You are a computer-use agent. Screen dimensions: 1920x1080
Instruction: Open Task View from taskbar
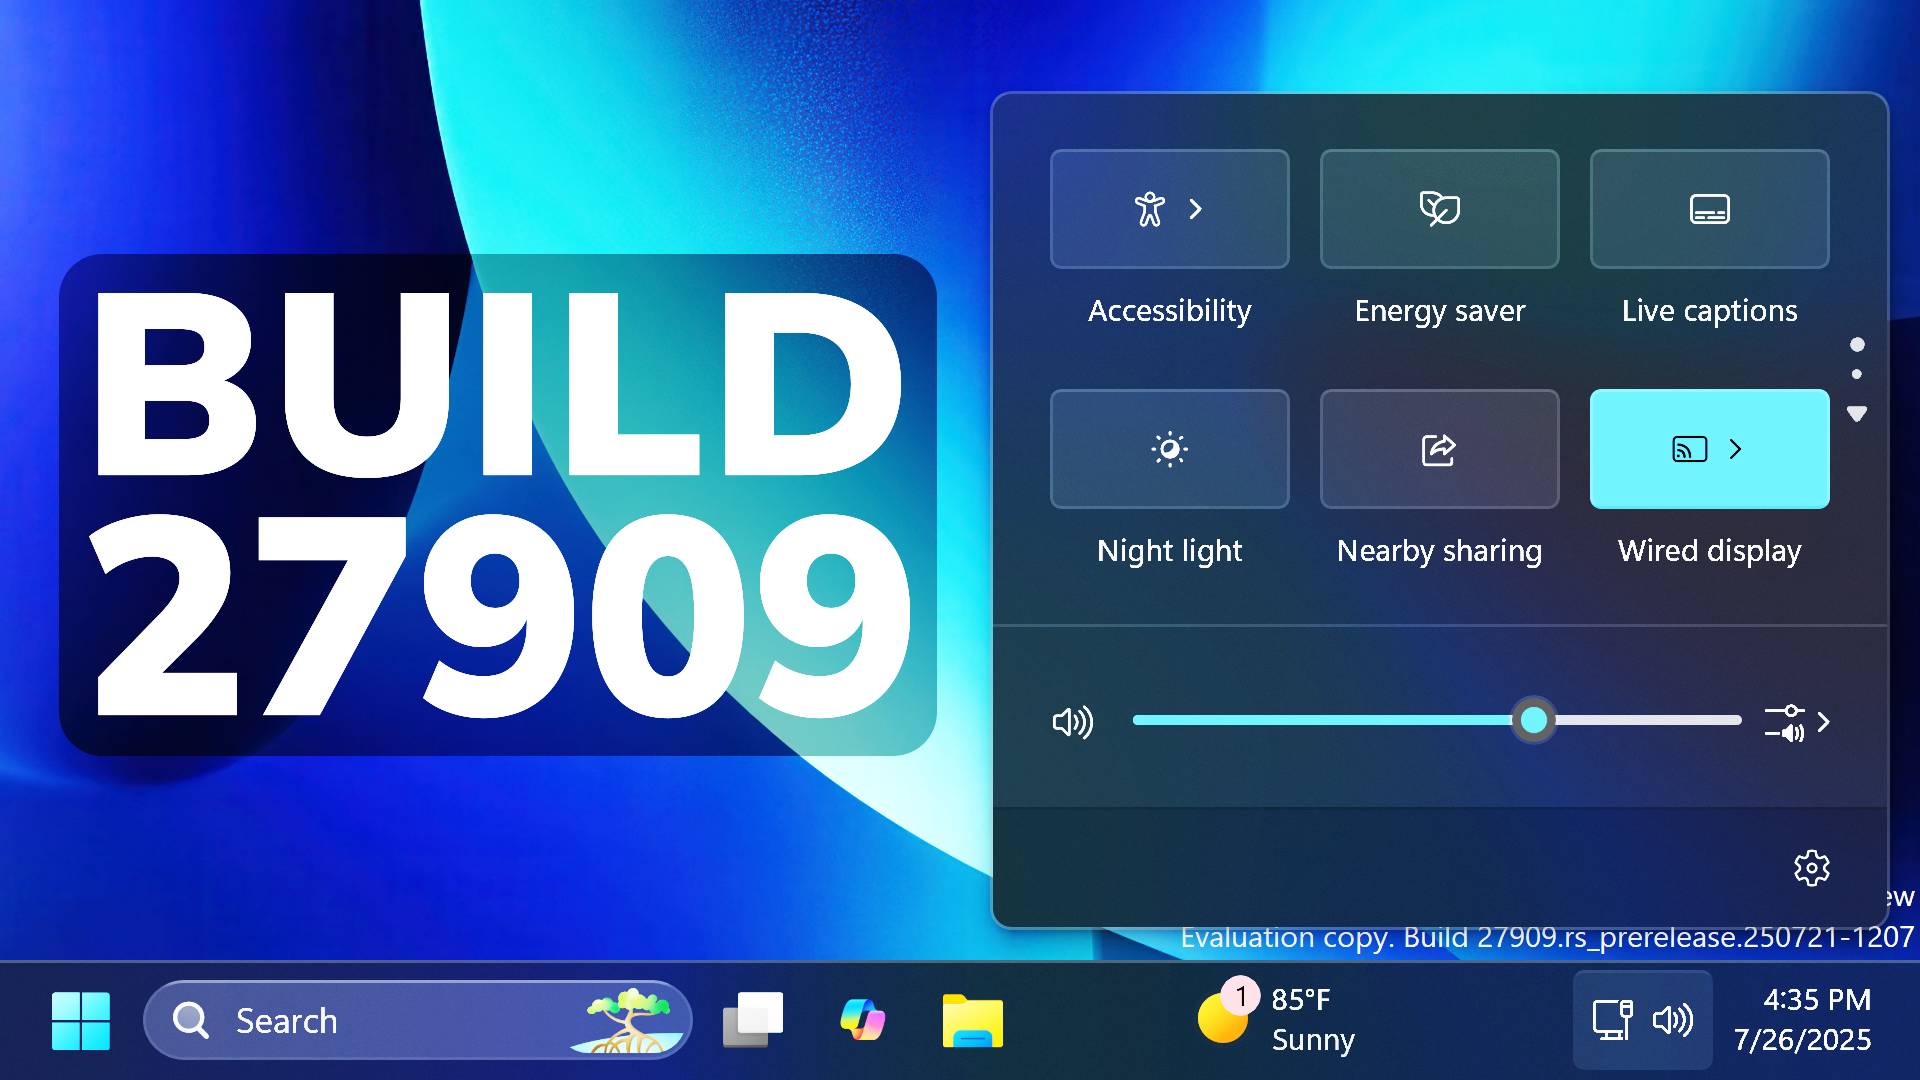pos(753,1019)
